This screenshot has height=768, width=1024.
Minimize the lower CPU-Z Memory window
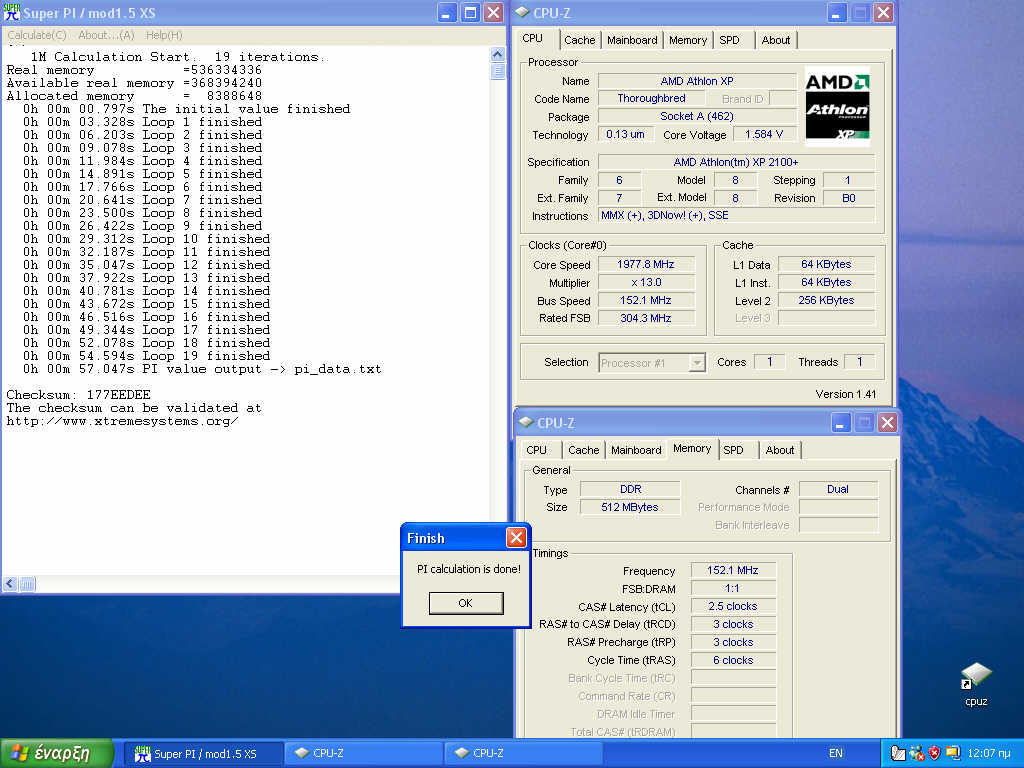[840, 423]
